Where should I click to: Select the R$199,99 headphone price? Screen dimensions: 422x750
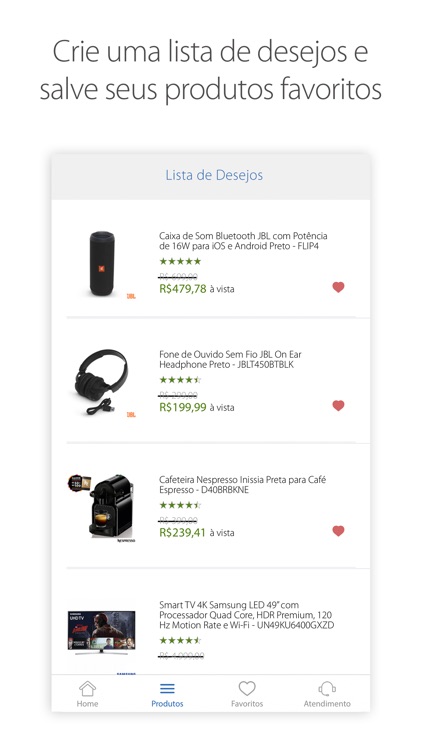(x=183, y=408)
